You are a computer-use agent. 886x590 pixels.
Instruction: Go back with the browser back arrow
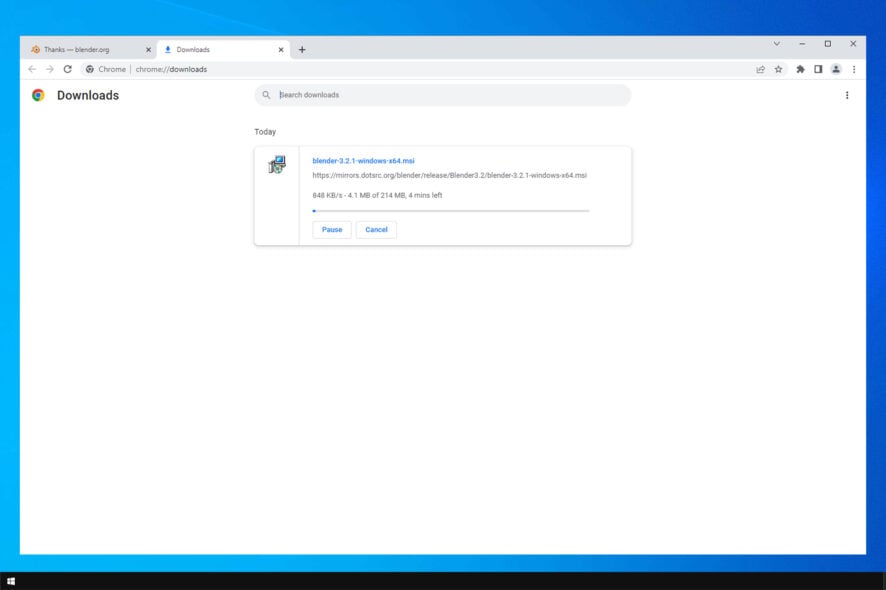click(32, 69)
